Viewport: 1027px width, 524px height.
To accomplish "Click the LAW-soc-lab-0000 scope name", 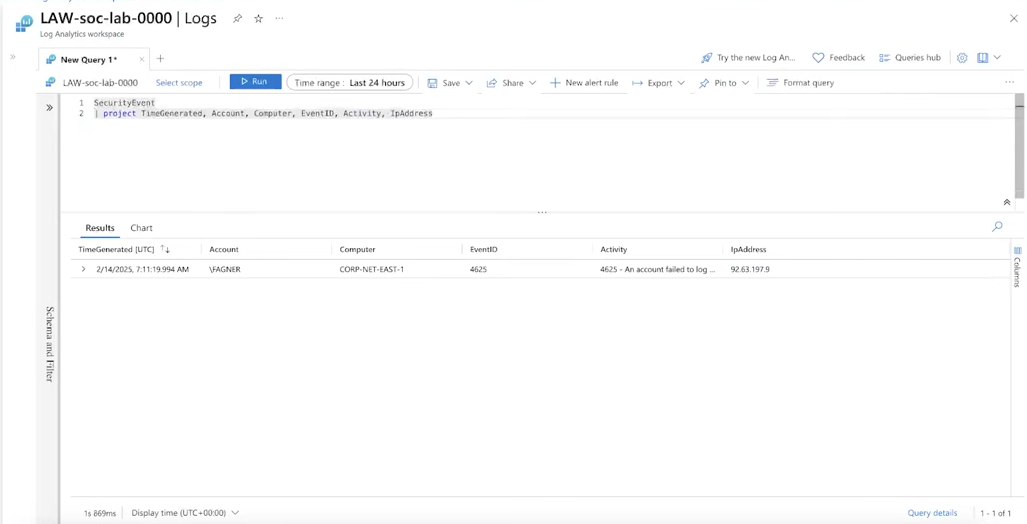I will (x=100, y=83).
